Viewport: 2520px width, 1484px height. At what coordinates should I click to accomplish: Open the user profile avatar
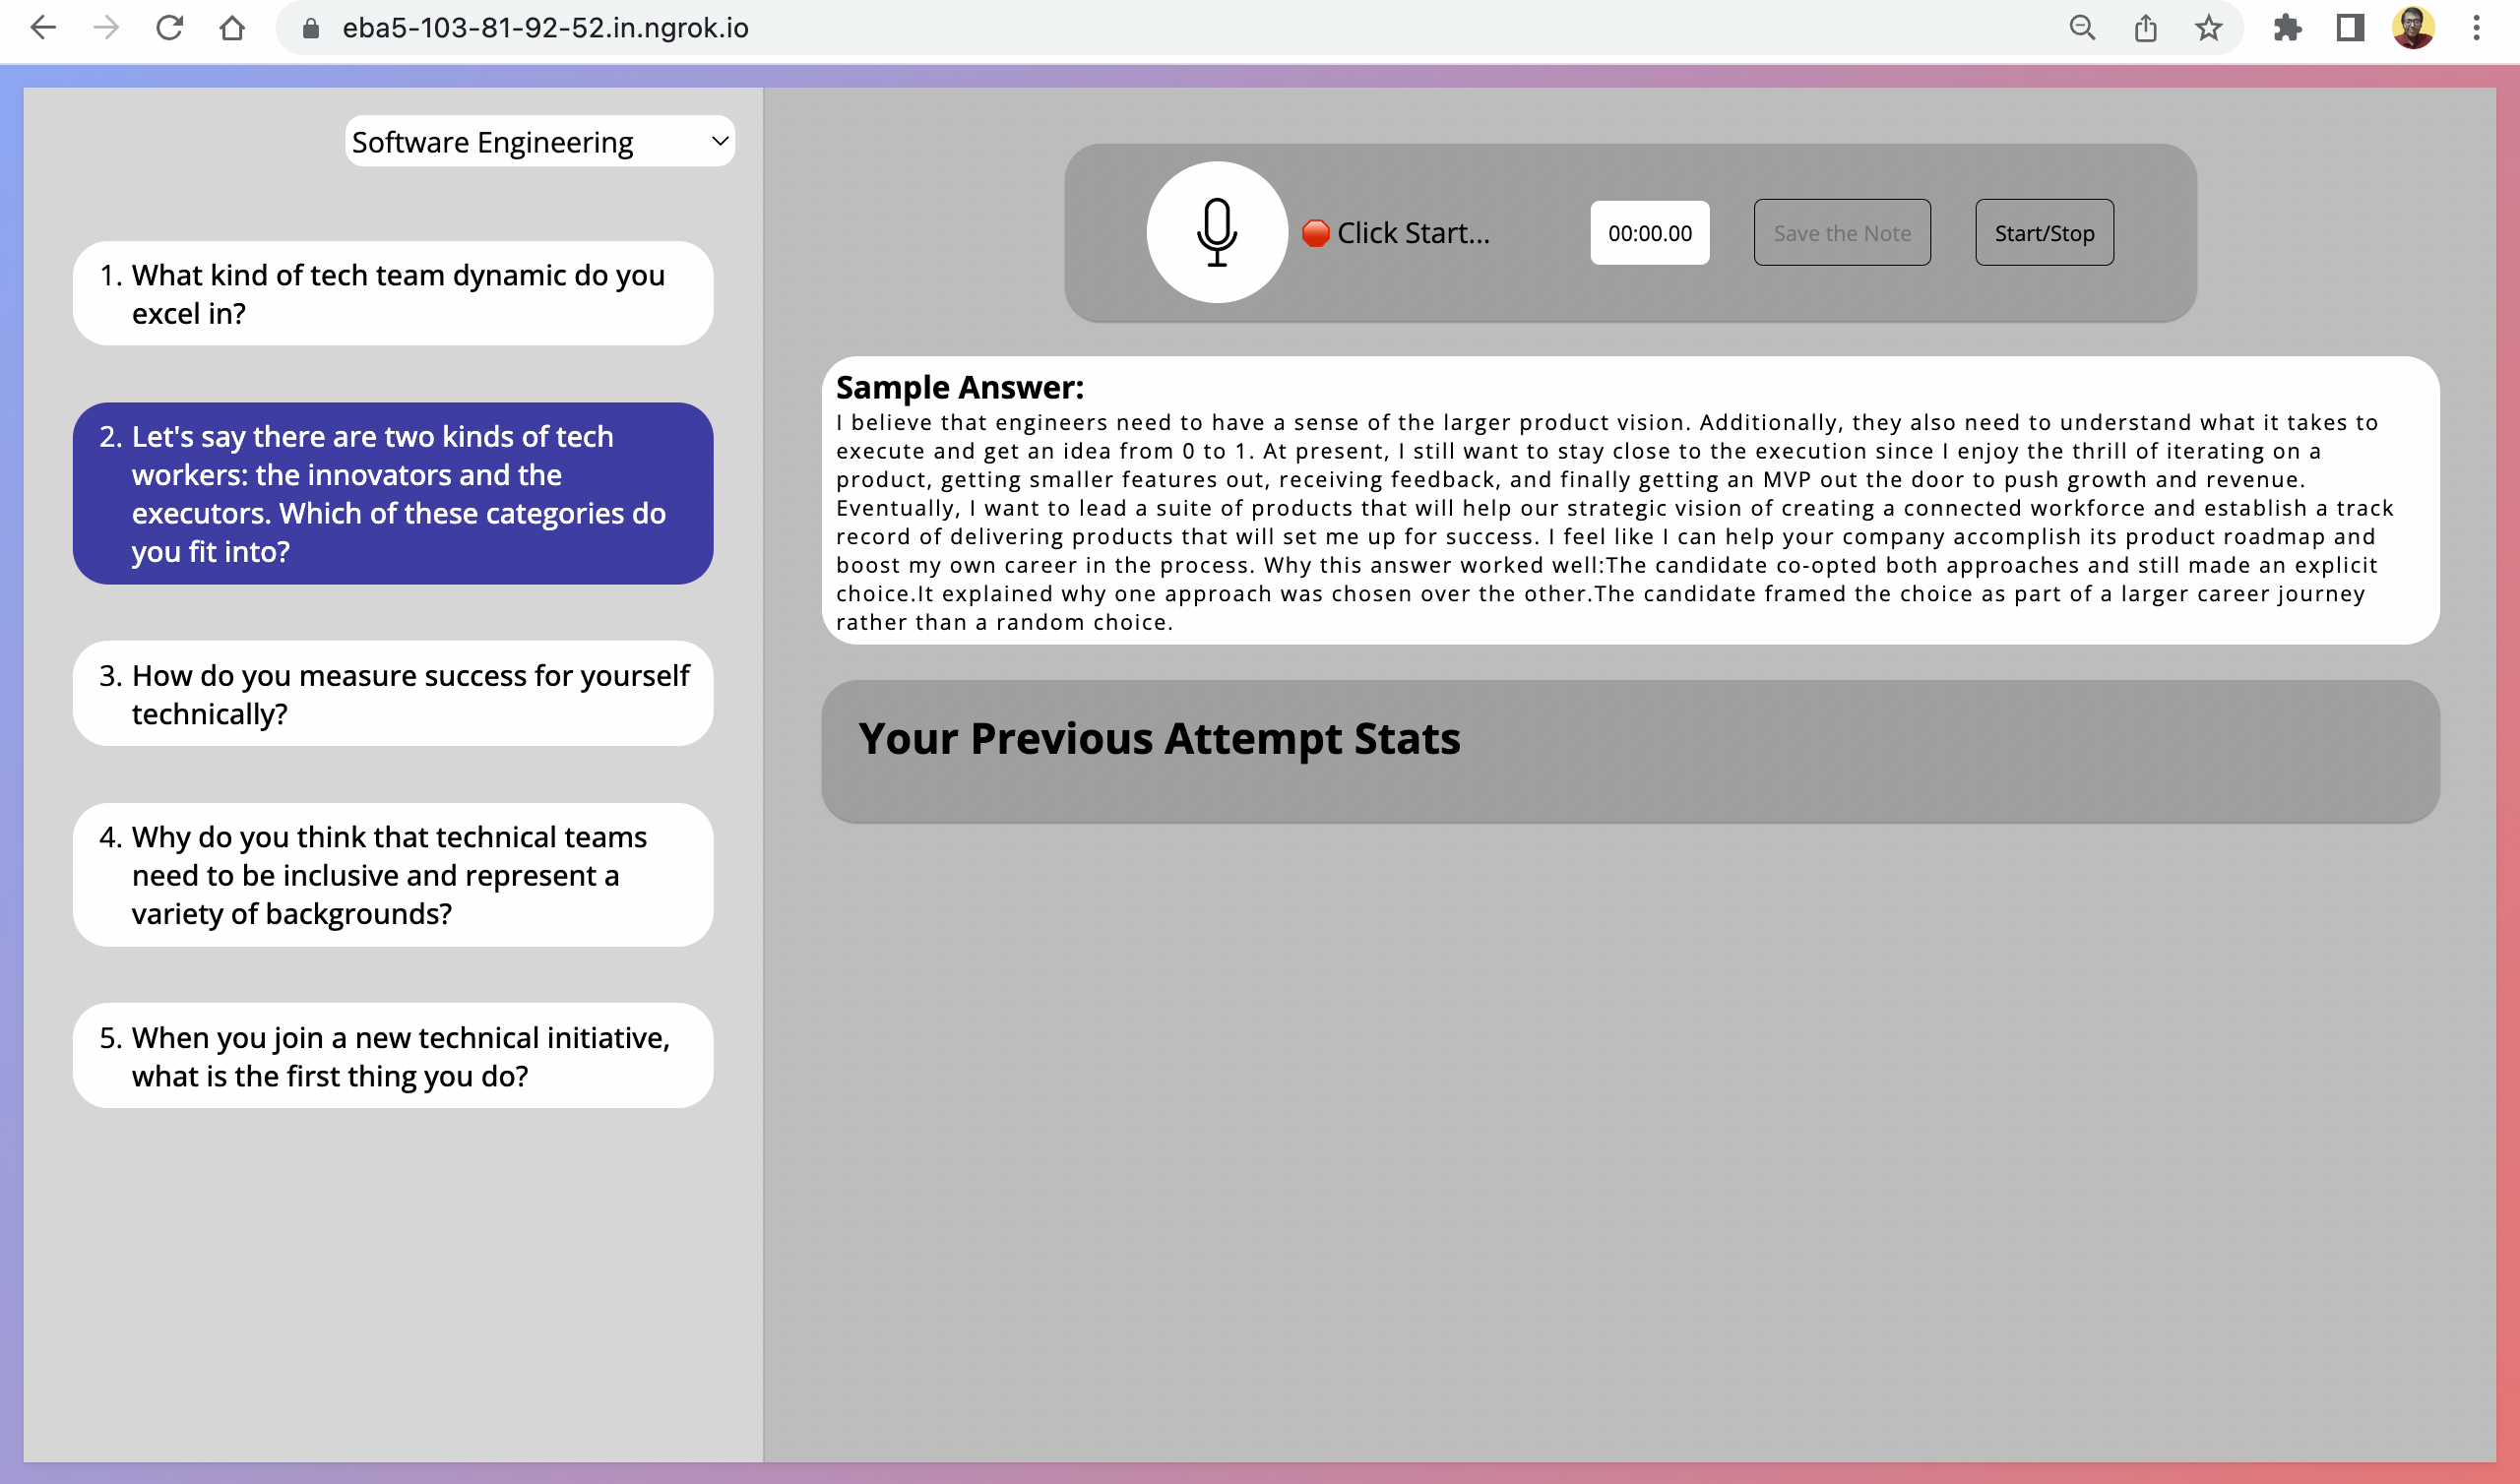tap(2413, 28)
